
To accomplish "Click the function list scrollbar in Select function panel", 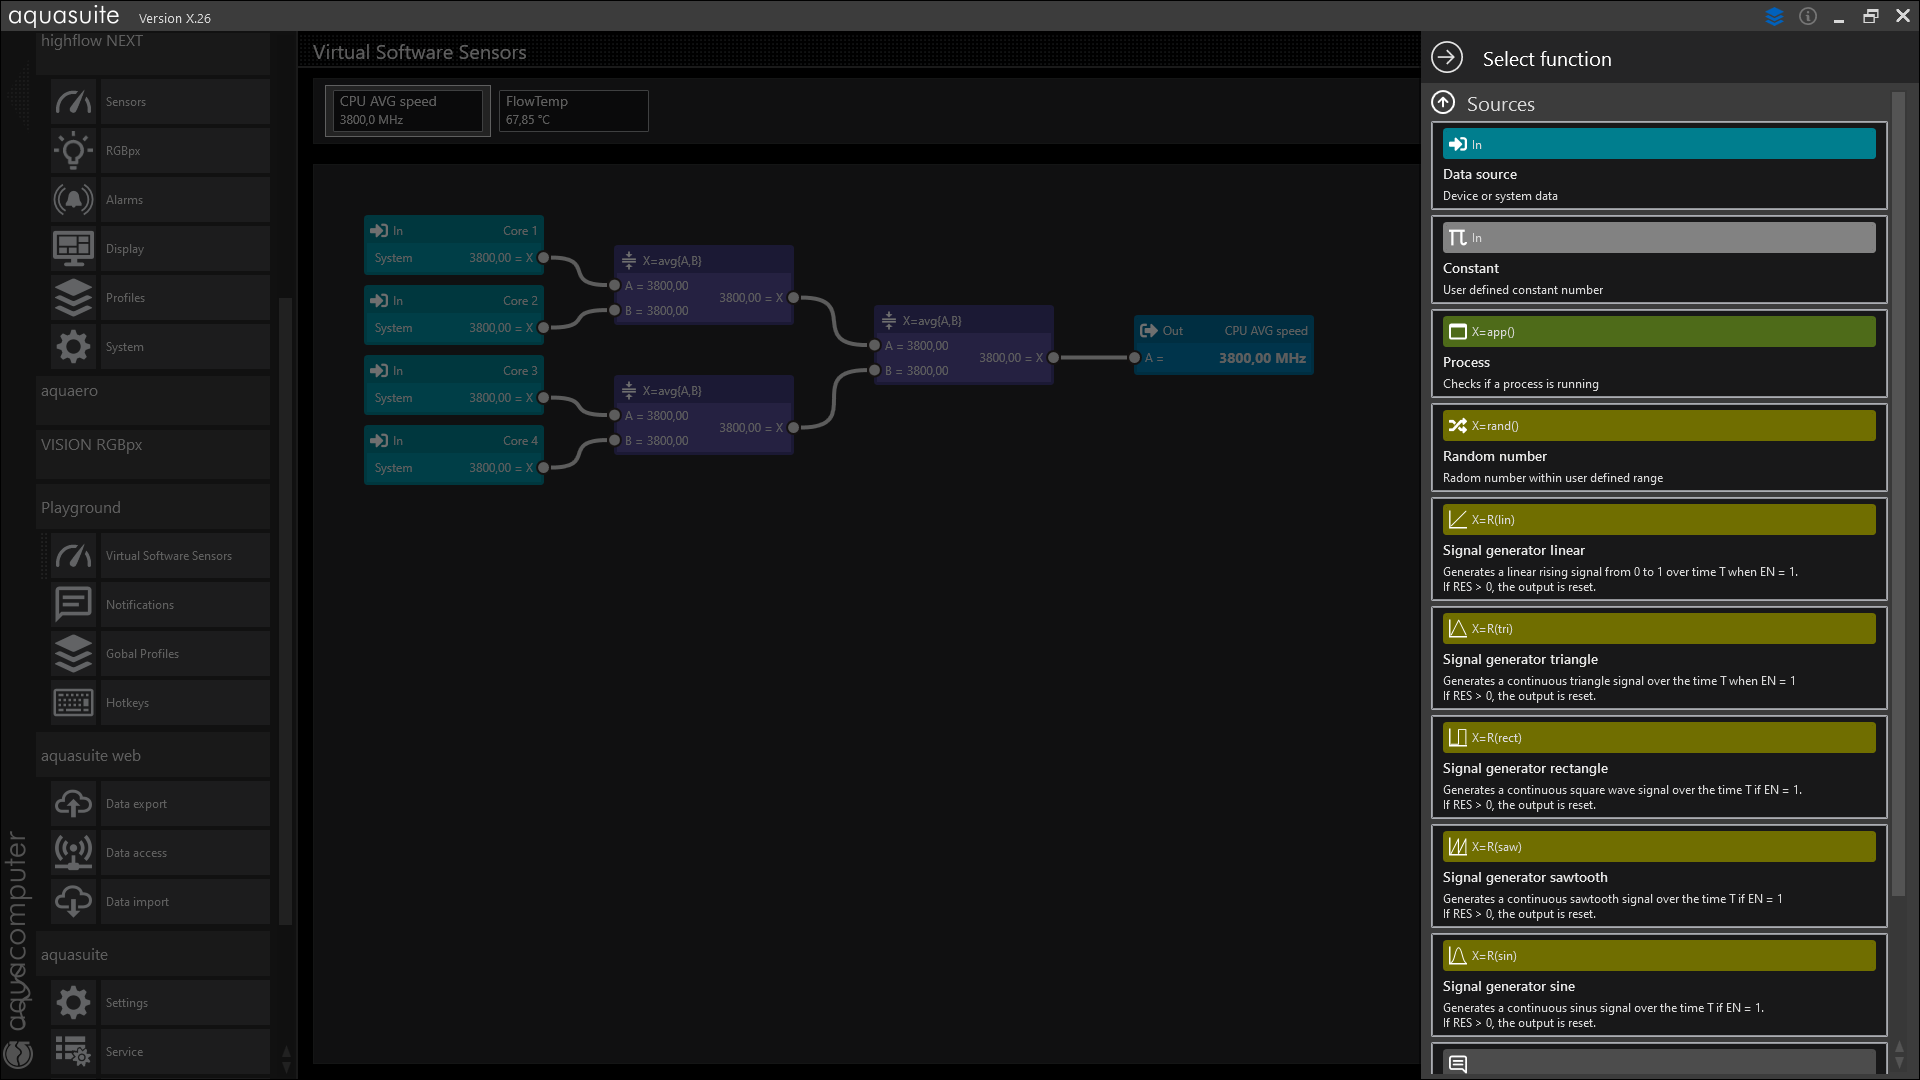I will pyautogui.click(x=1899, y=494).
